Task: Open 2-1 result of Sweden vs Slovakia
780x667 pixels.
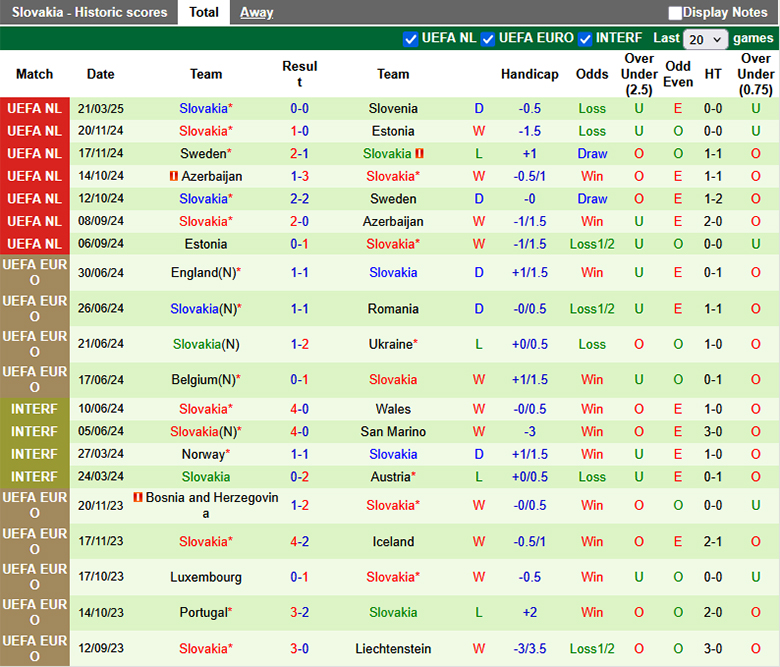Action: pos(299,154)
